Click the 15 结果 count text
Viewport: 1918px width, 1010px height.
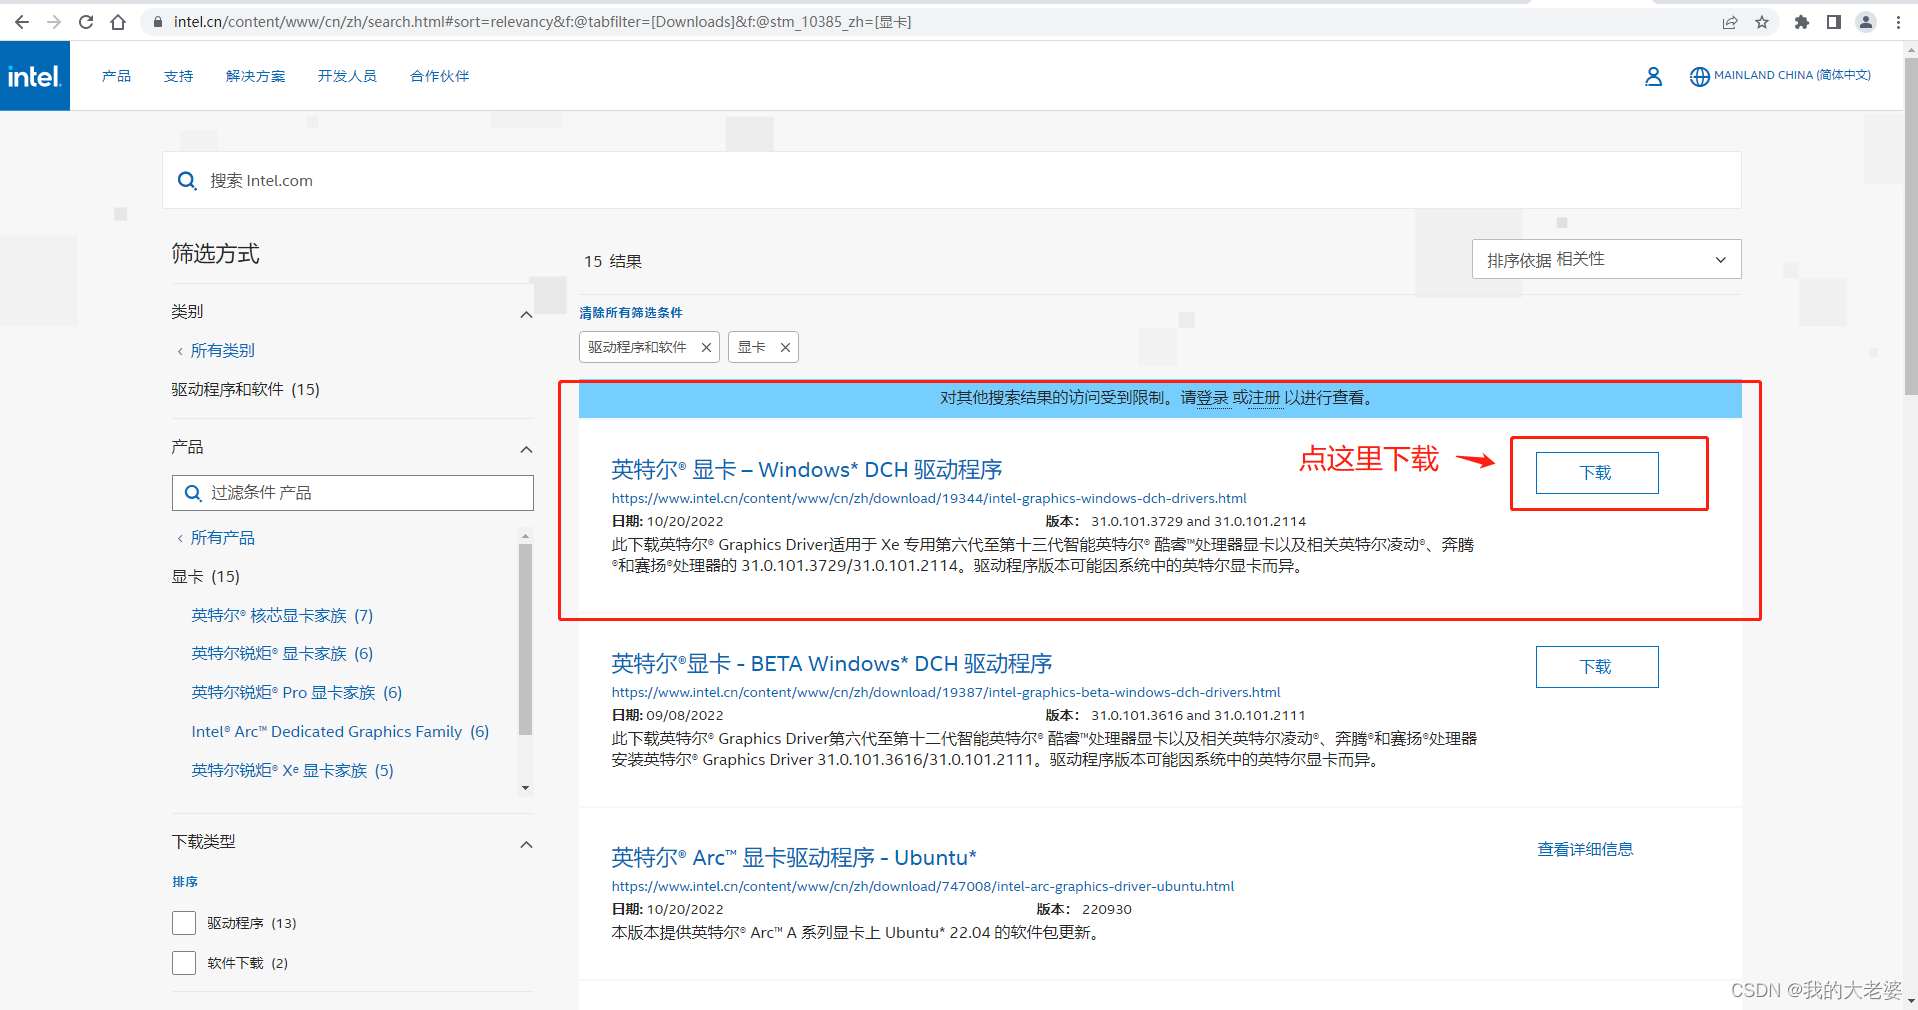(613, 262)
